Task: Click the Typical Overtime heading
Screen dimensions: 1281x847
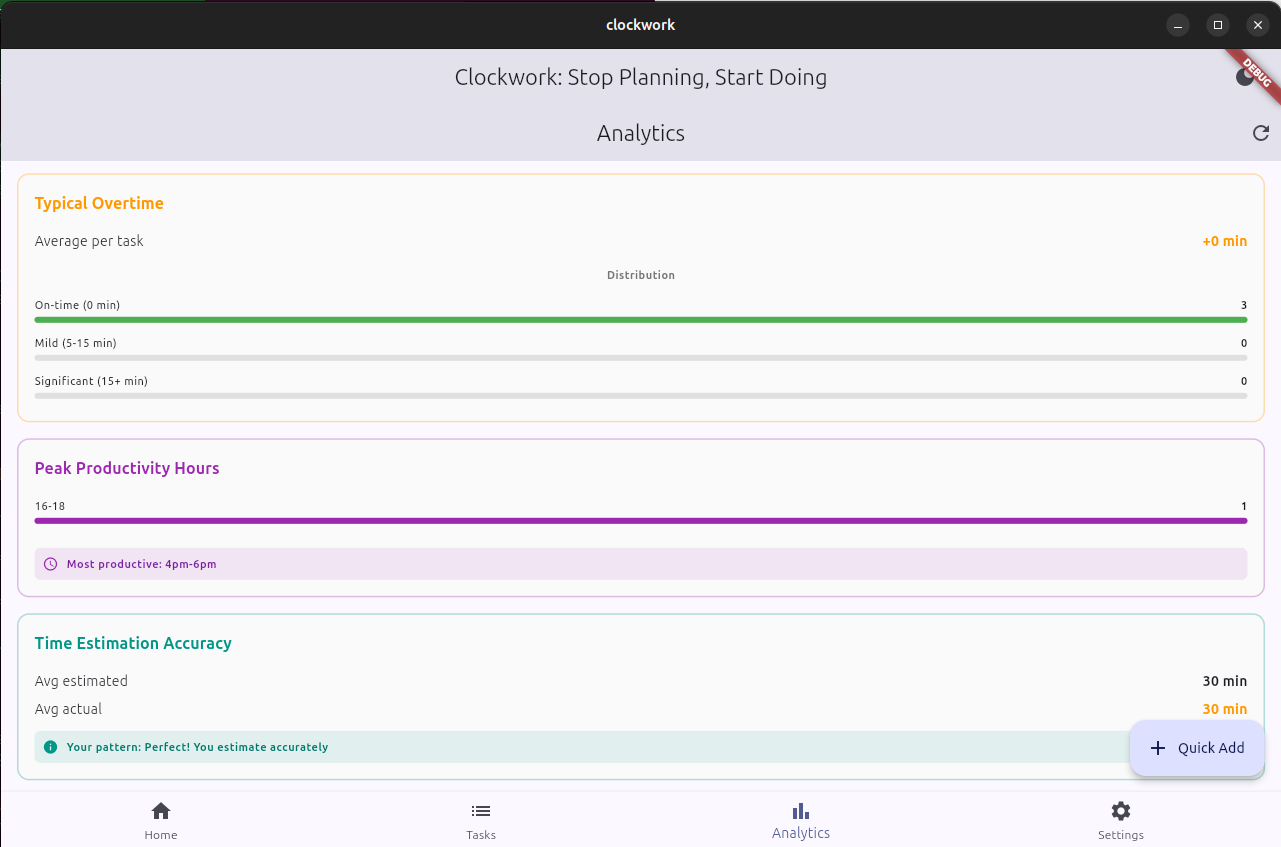Action: 99,203
